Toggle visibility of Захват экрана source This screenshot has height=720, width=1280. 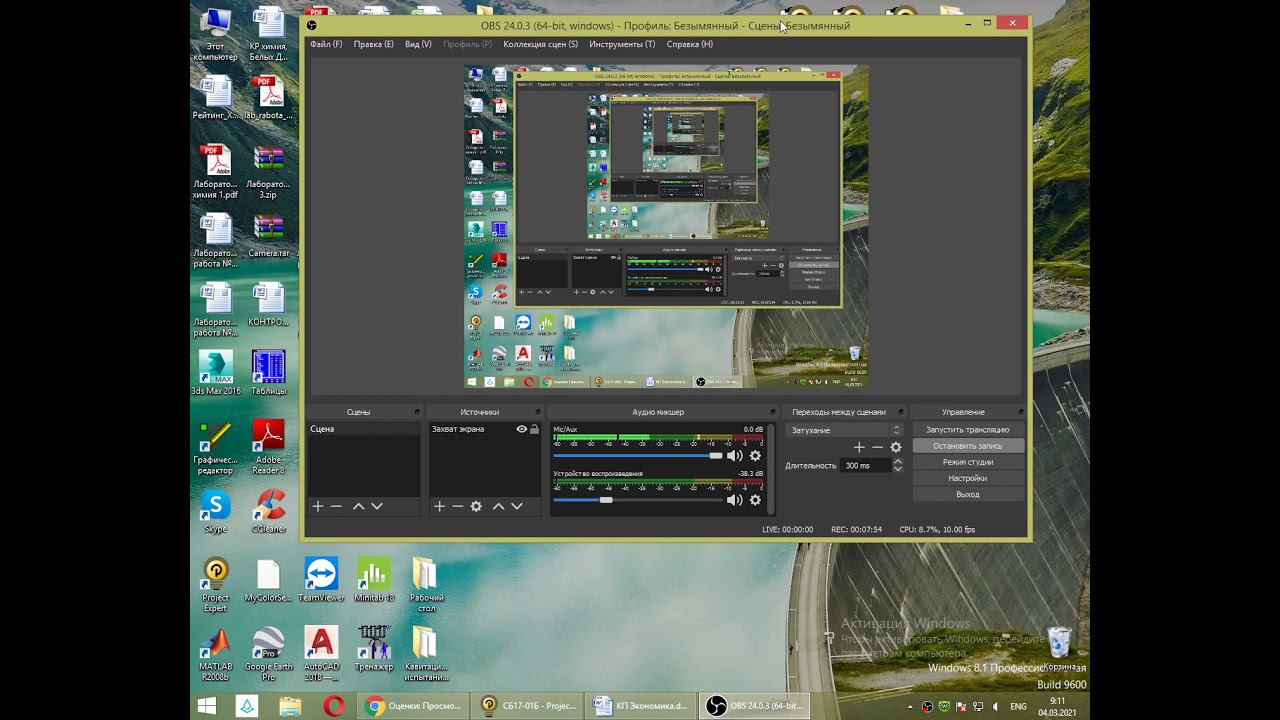[521, 429]
